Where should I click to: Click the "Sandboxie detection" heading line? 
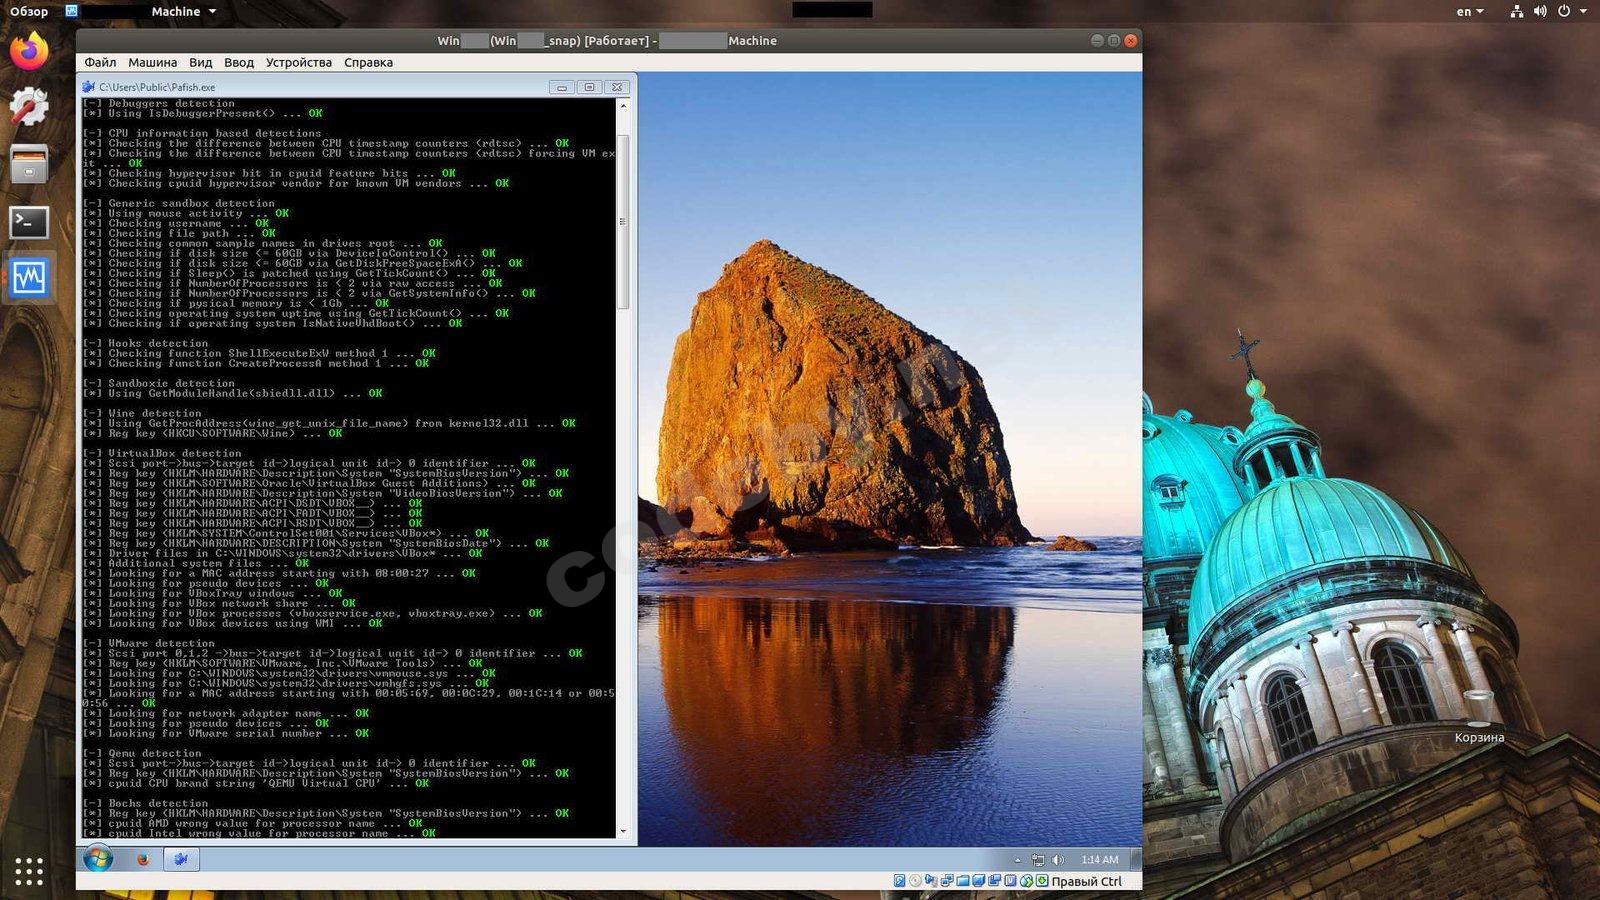click(159, 383)
